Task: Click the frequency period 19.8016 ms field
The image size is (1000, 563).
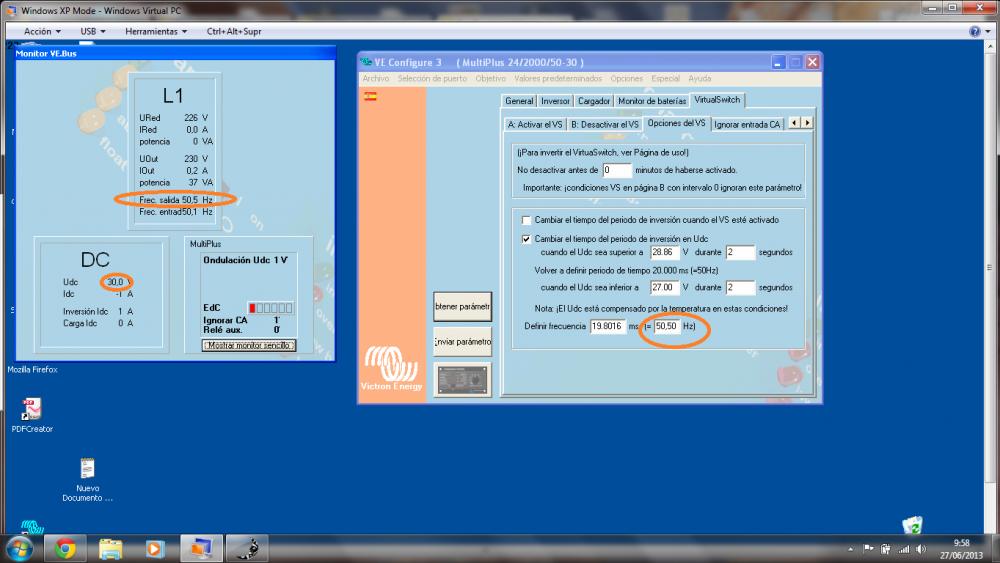Action: 608,326
